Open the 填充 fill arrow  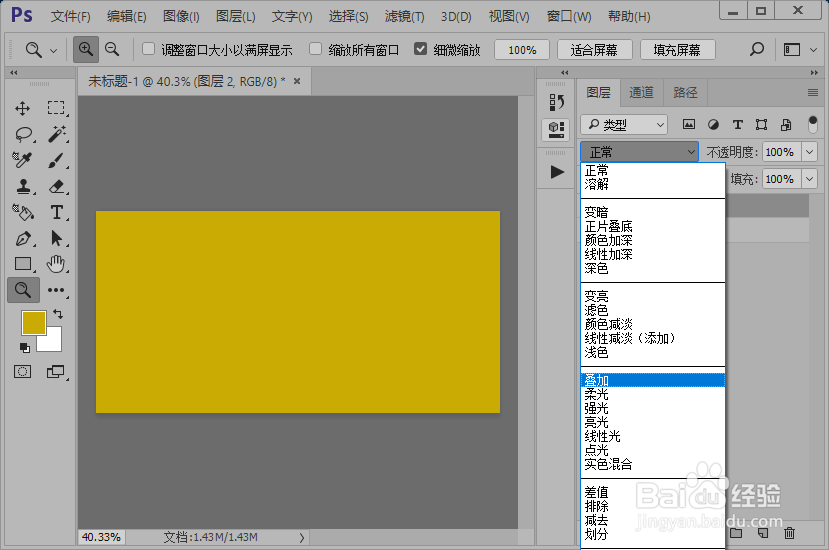[x=809, y=179]
